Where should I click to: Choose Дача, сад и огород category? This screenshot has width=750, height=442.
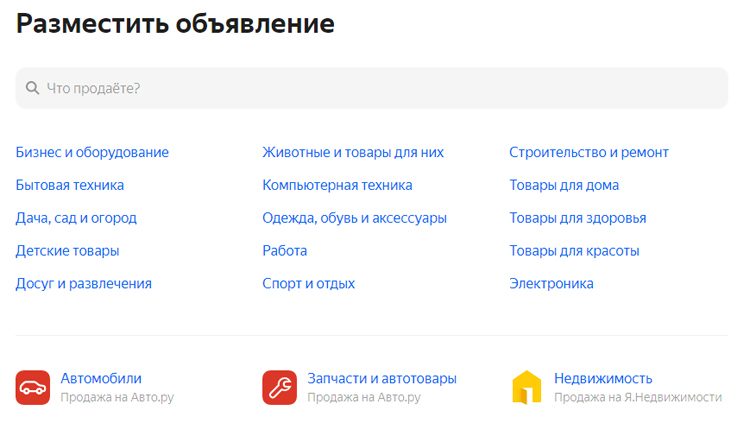(x=76, y=218)
